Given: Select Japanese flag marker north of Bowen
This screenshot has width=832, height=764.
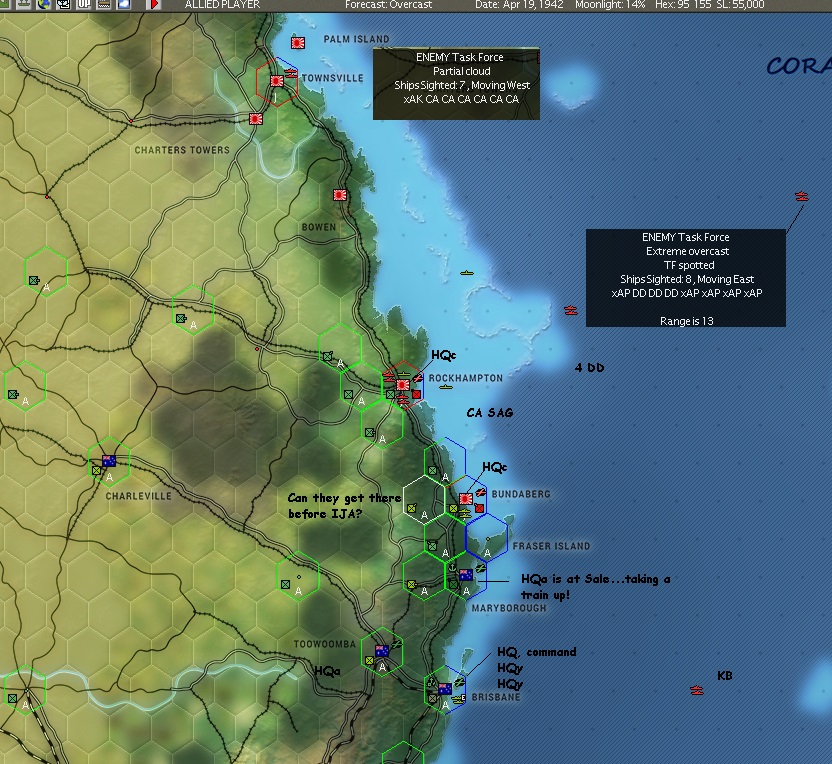Looking at the screenshot, I should (x=340, y=195).
